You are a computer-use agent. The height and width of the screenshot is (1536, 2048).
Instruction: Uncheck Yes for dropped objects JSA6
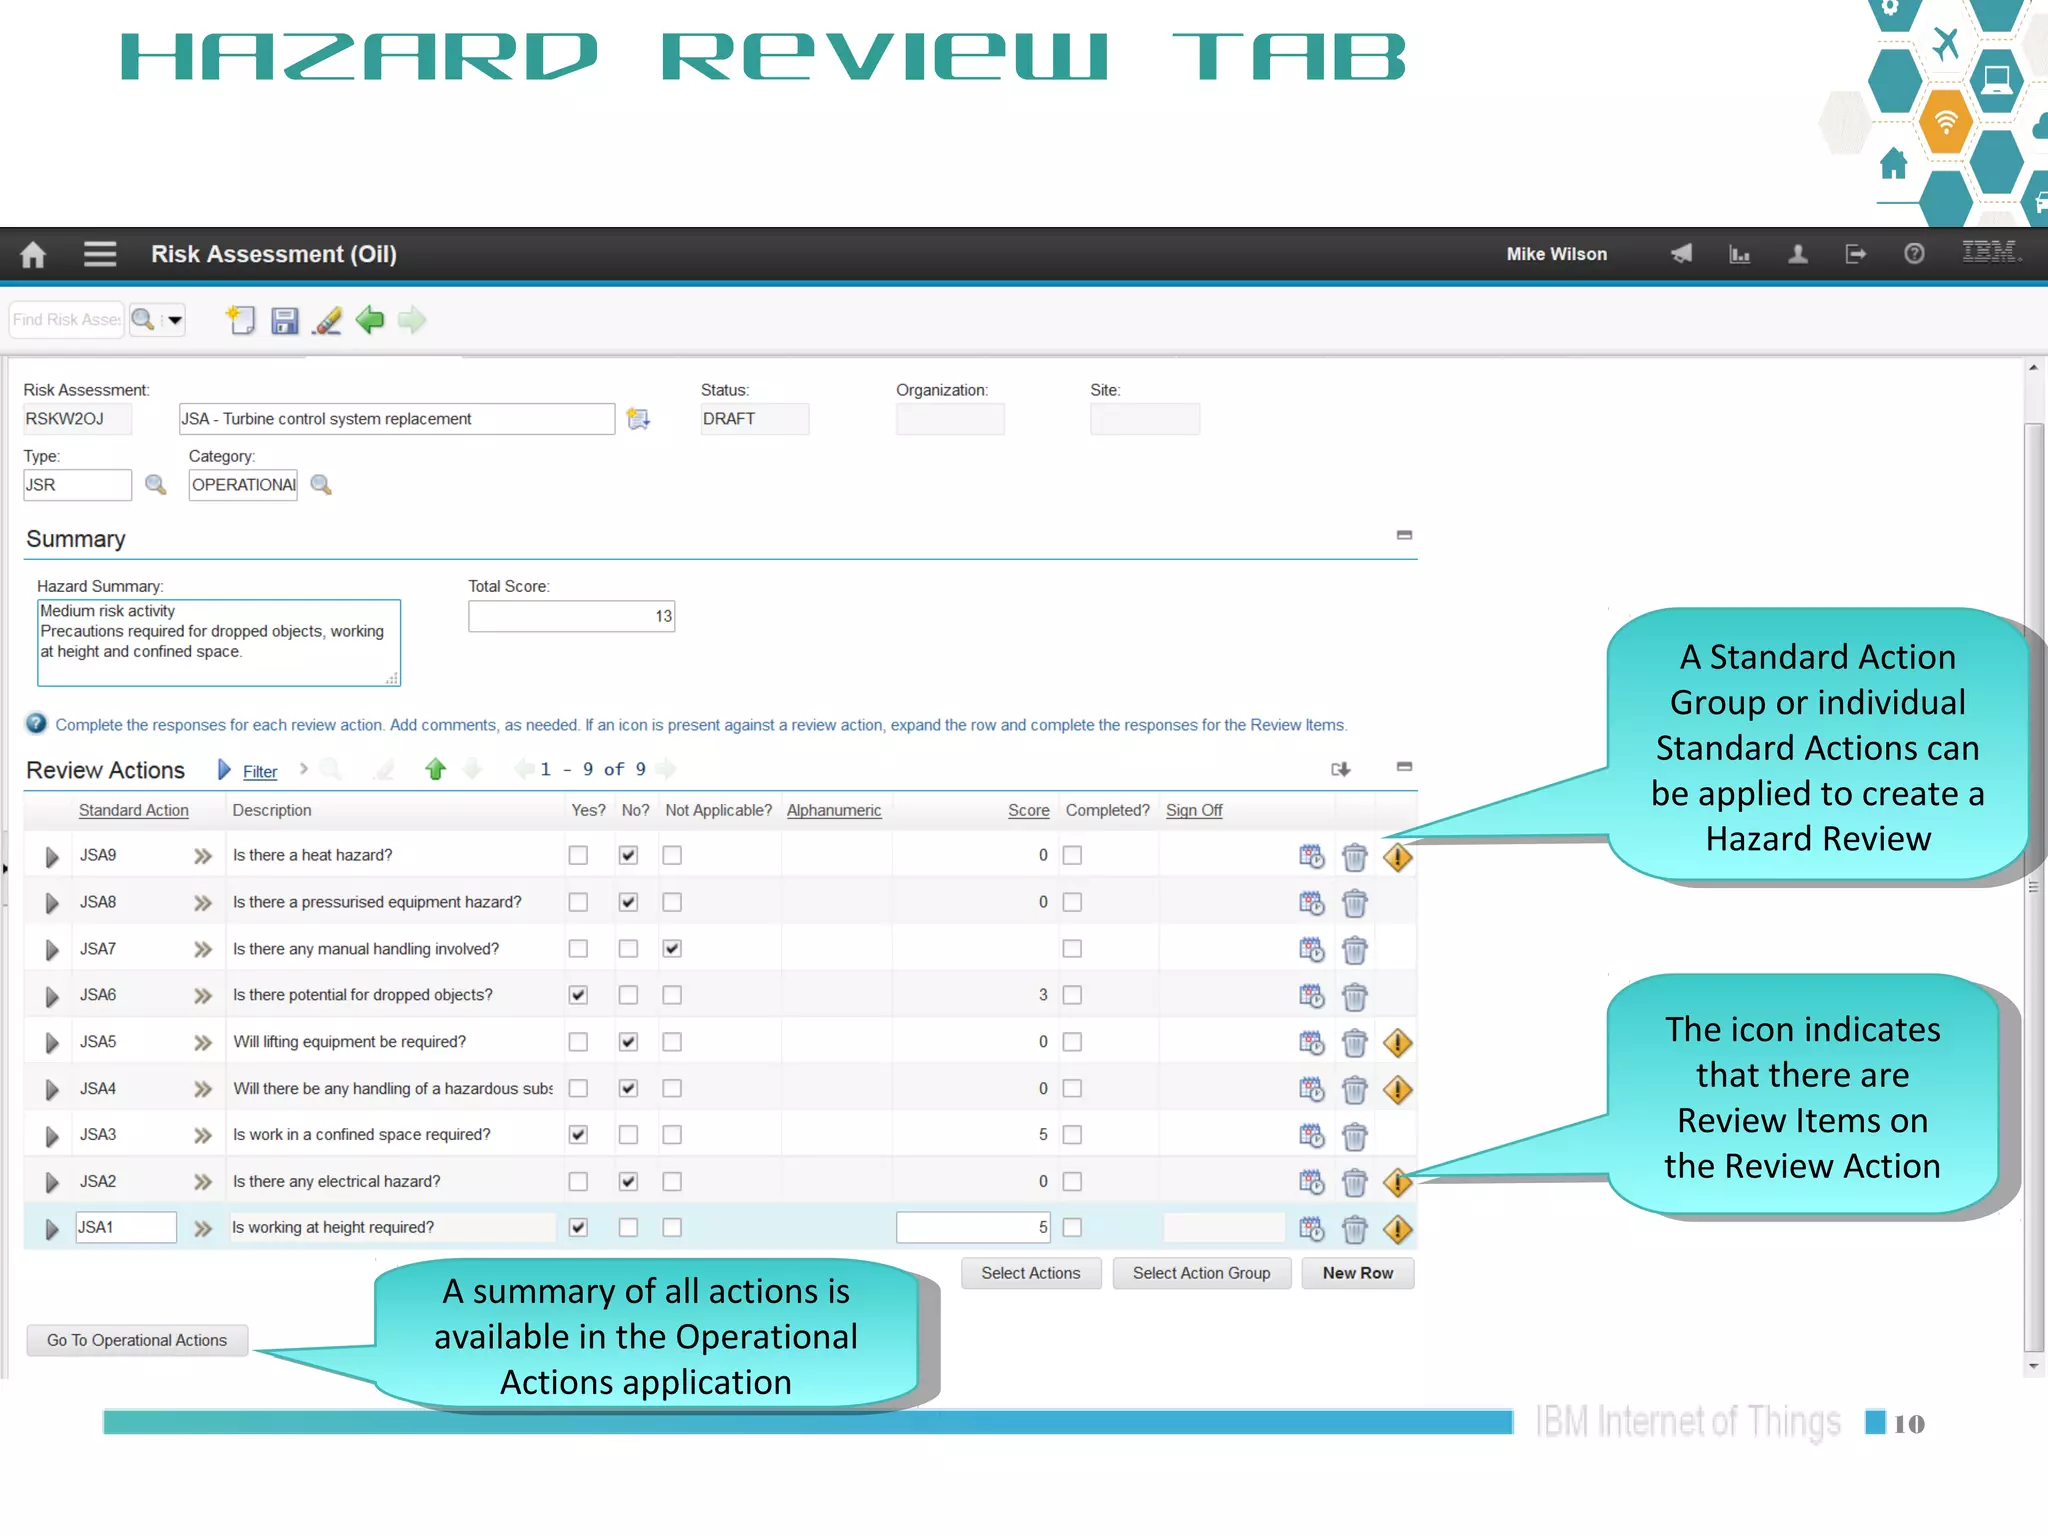pos(578,995)
